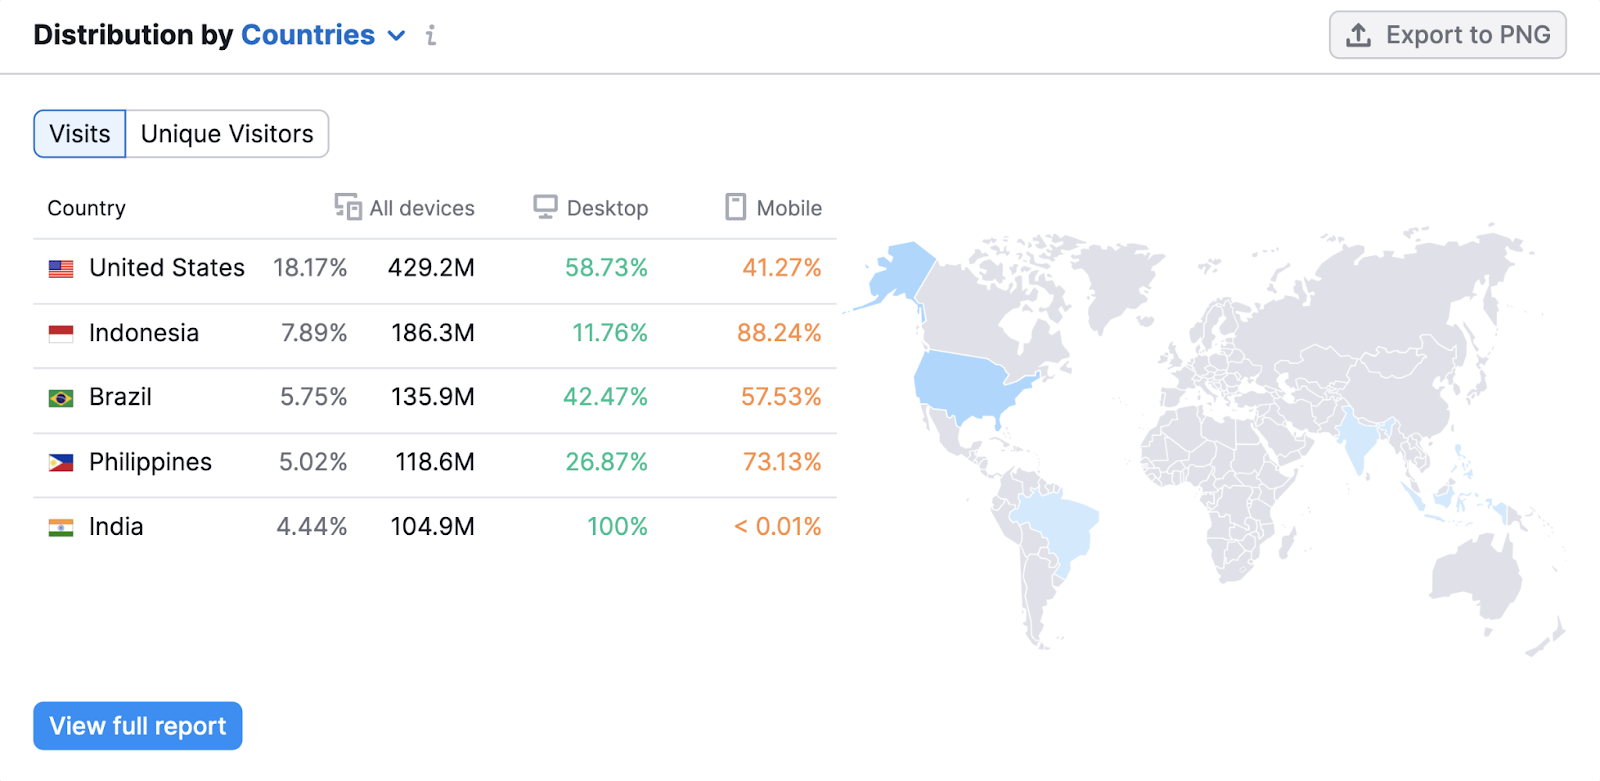Viewport: 1600px width, 781px height.
Task: Switch to the Visits view
Action: [80, 134]
